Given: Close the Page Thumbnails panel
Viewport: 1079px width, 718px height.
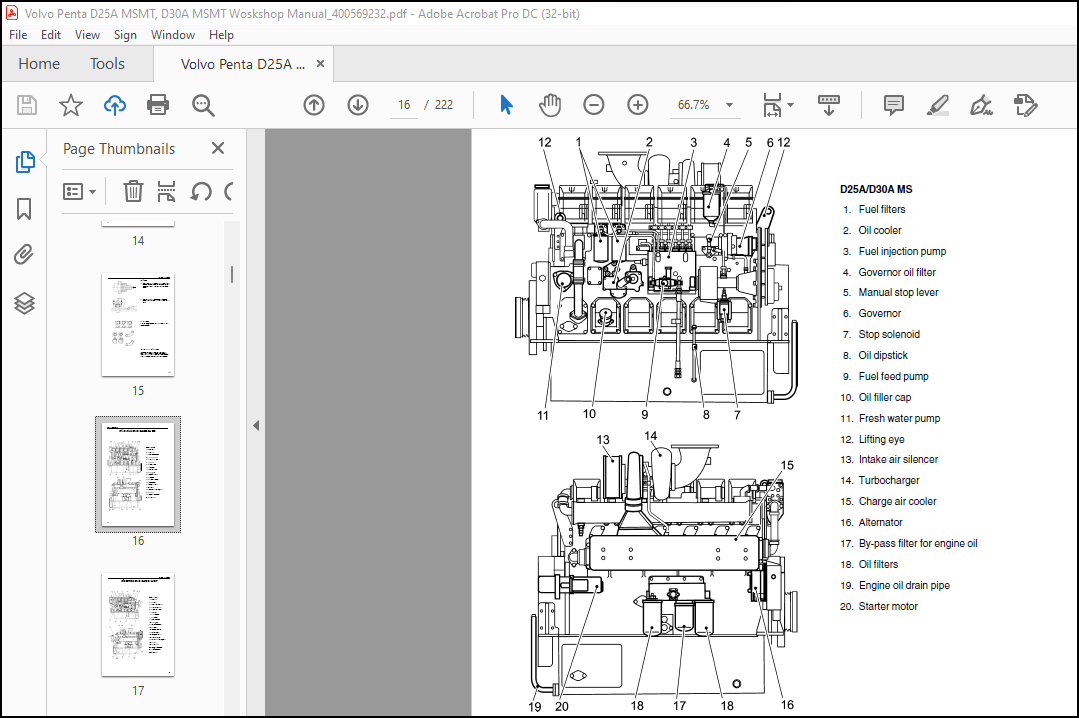Looking at the screenshot, I should 218,148.
